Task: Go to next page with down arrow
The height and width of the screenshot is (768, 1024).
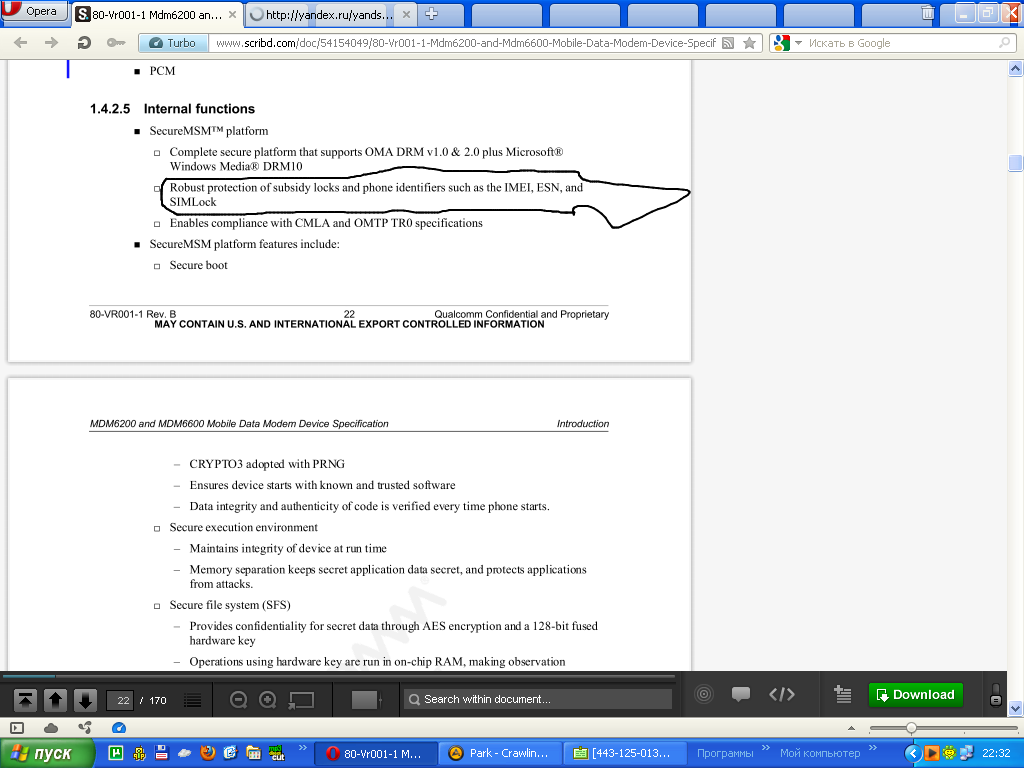Action: 85,700
